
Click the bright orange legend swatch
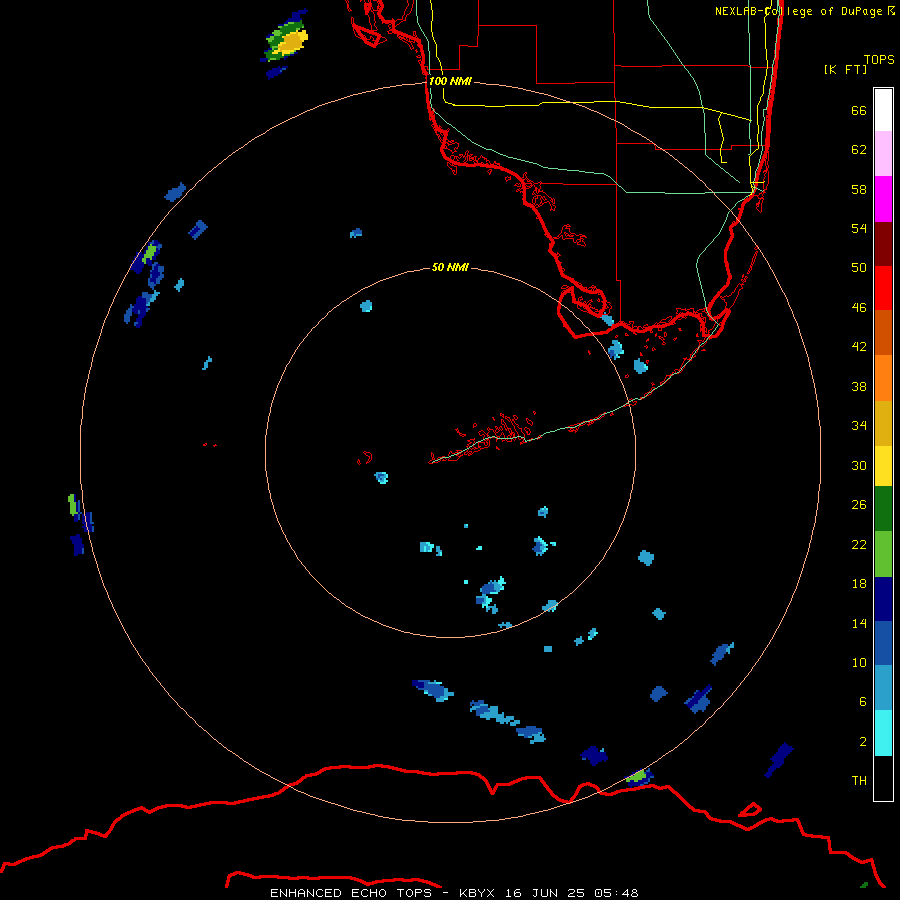tap(883, 378)
